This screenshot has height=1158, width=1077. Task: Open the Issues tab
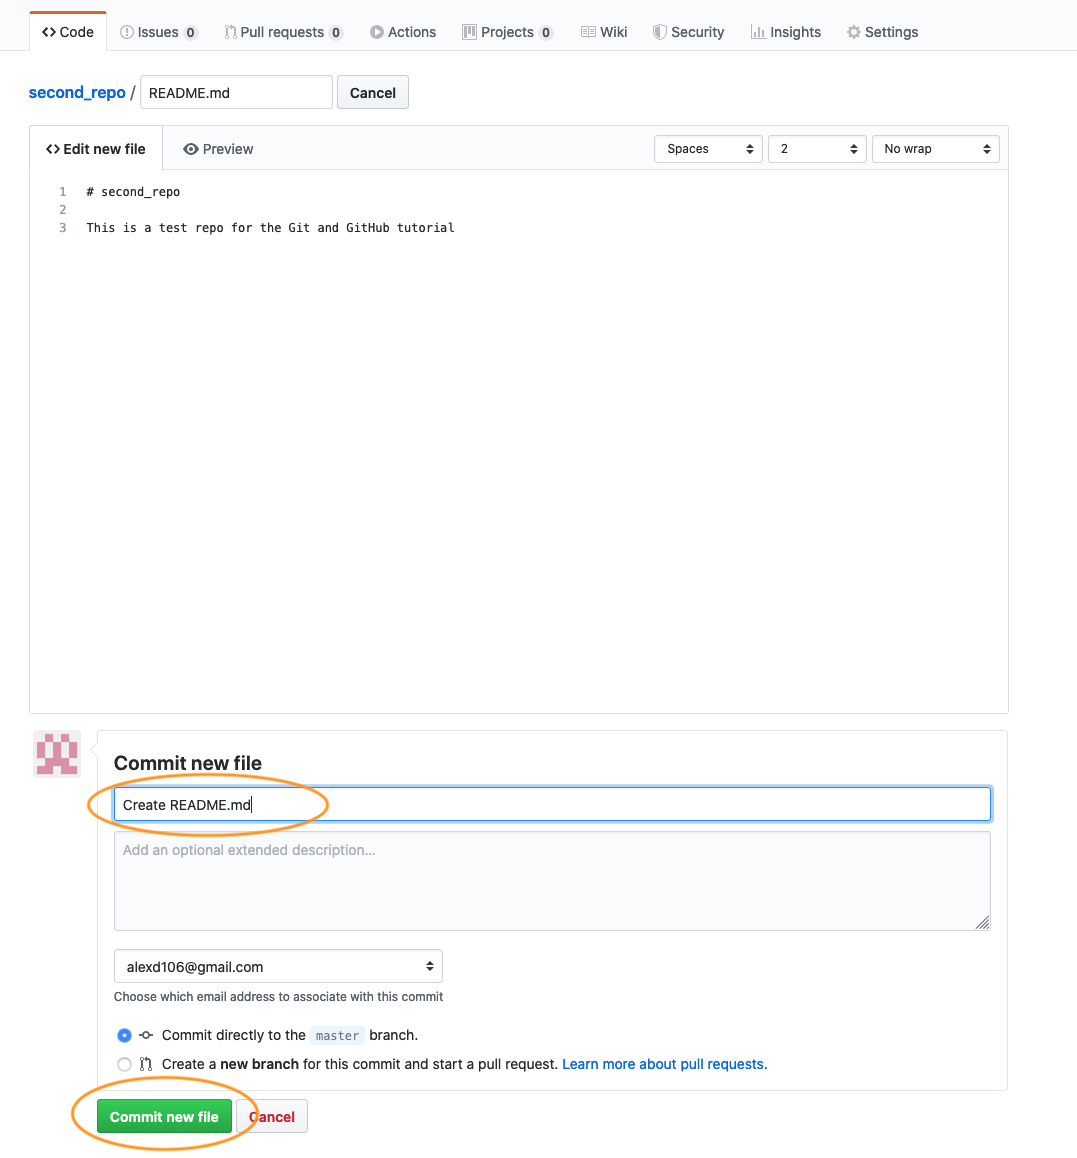(158, 32)
